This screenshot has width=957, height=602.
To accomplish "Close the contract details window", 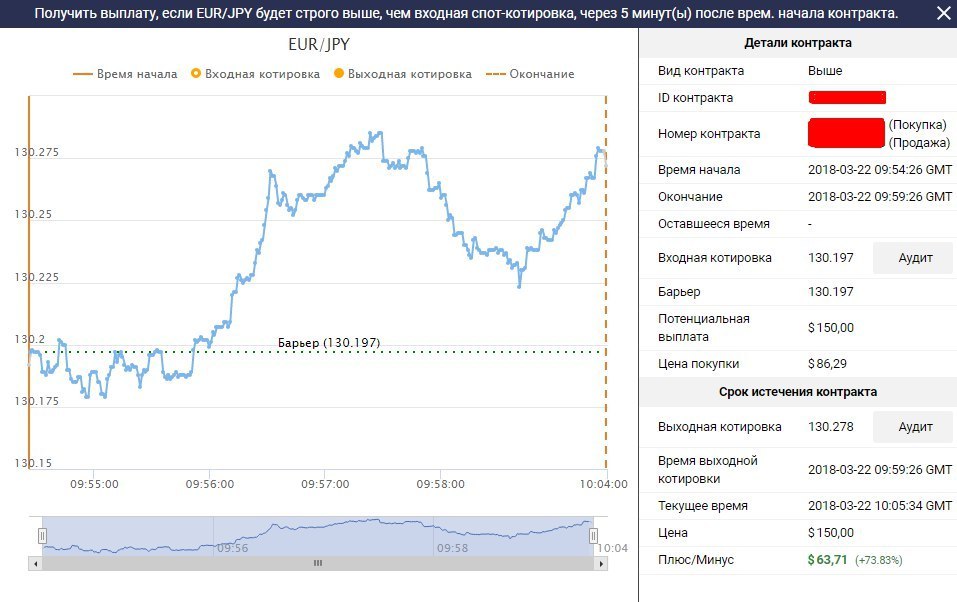I will 942,14.
